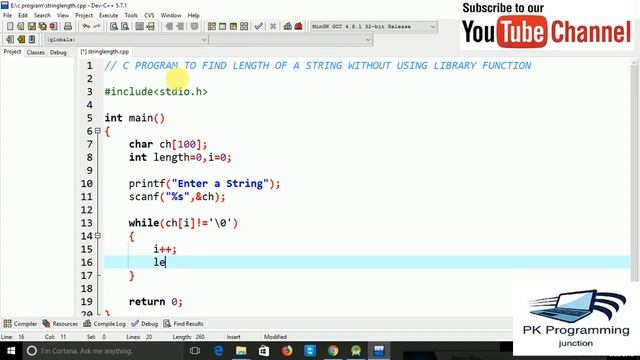Select the stringlength.cpp editor tab
The width and height of the screenshot is (640, 360).
[x=104, y=52]
